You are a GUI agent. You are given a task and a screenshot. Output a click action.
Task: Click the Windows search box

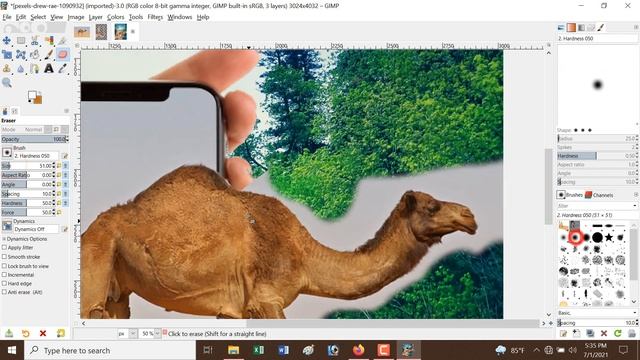click(110, 350)
